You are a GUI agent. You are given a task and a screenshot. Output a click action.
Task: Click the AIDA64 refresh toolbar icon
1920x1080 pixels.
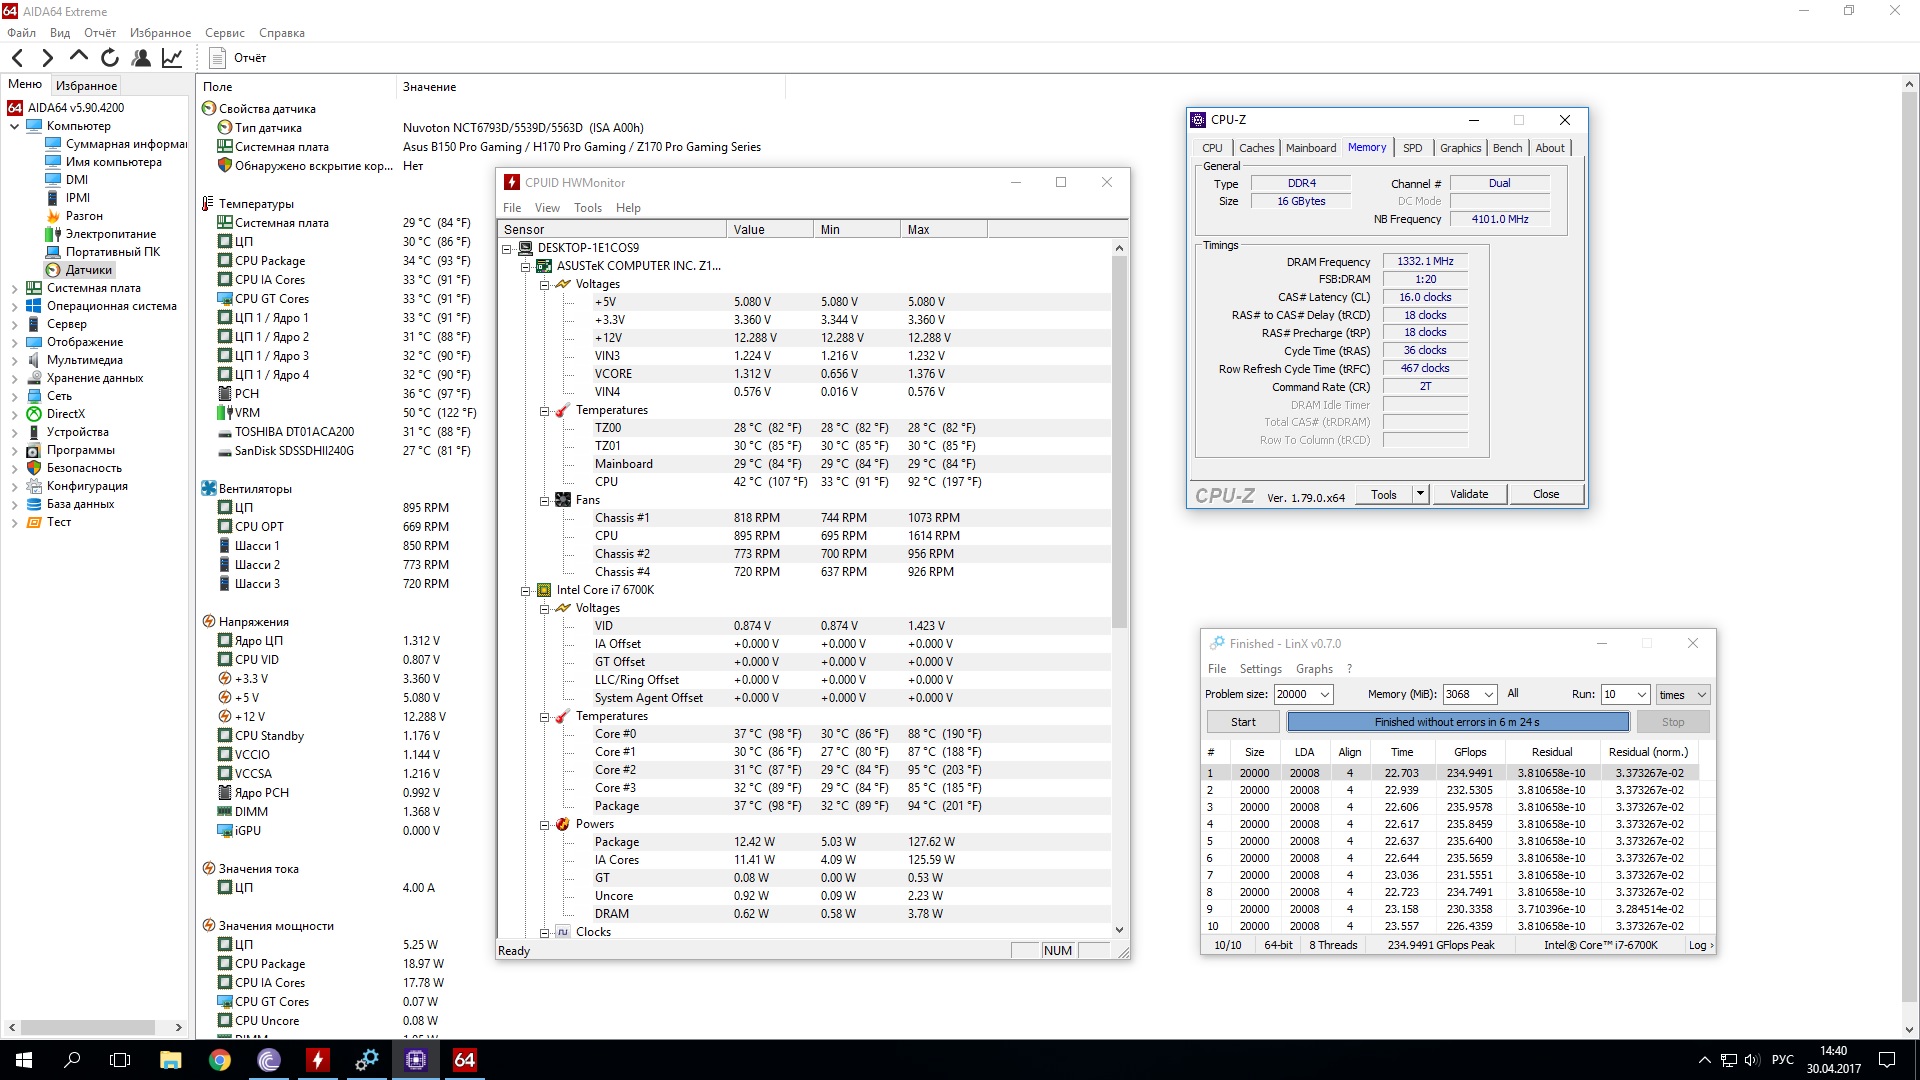click(110, 58)
